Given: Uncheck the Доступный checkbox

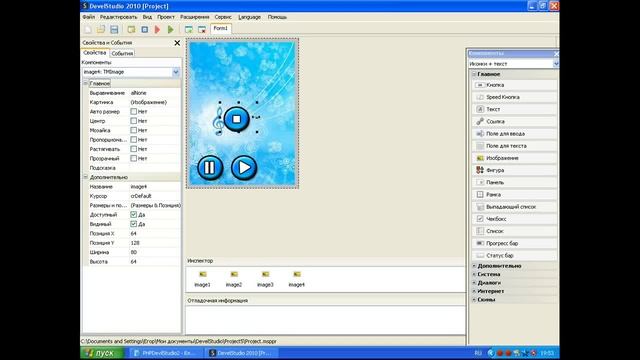Looking at the screenshot, I should coord(133,215).
